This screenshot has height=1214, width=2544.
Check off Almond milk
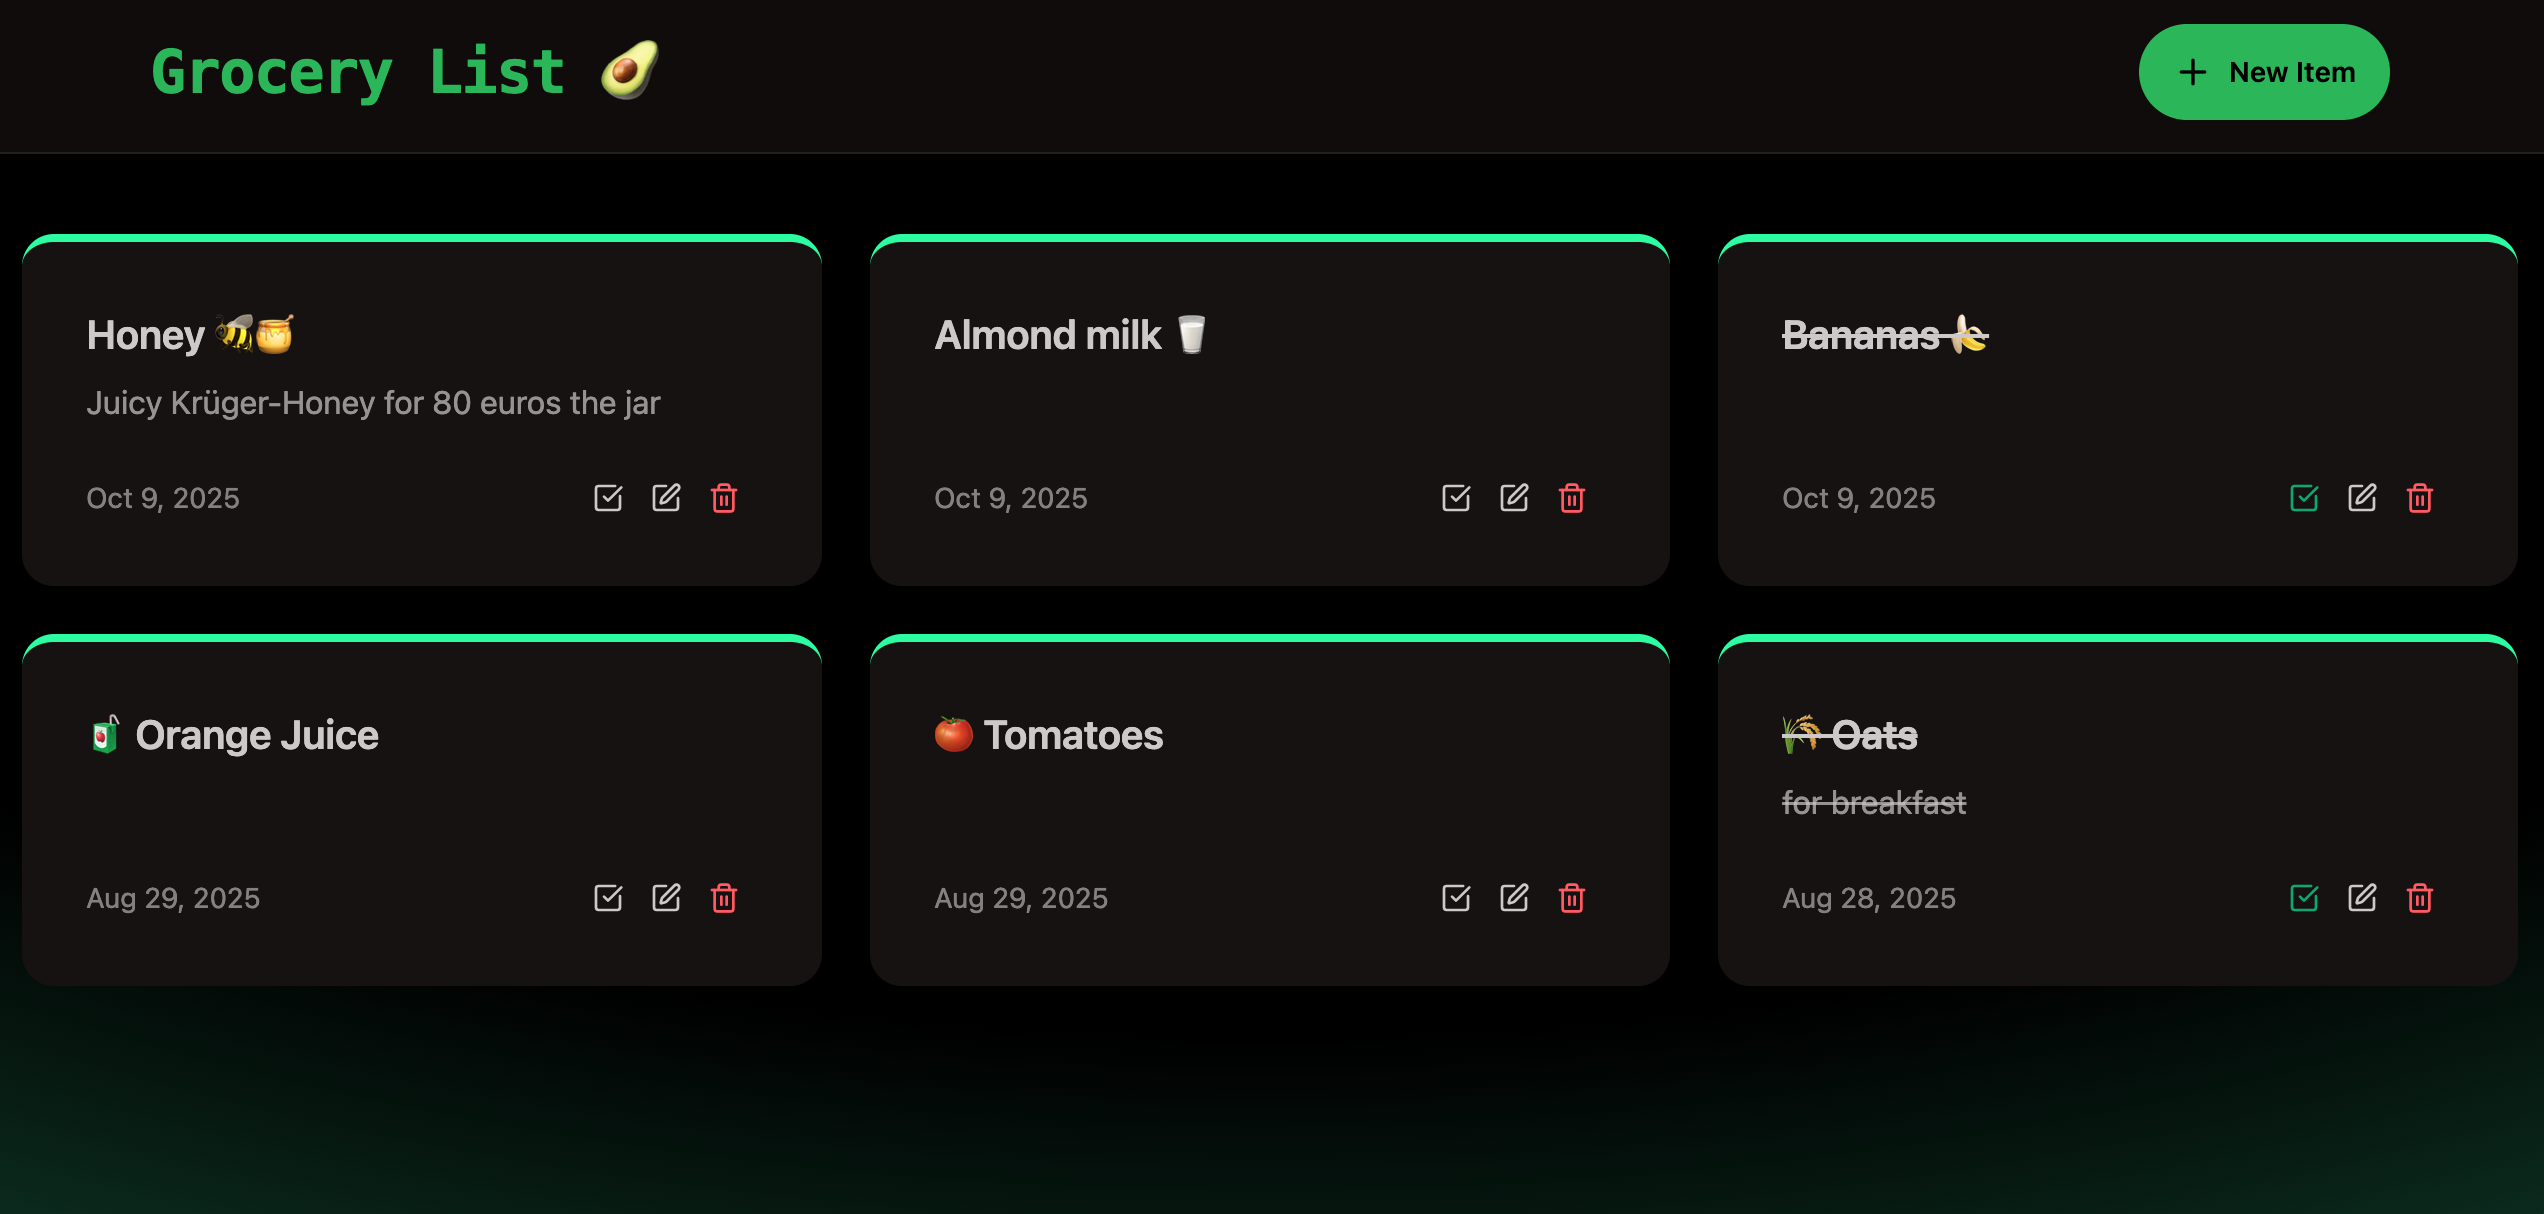pos(1456,498)
